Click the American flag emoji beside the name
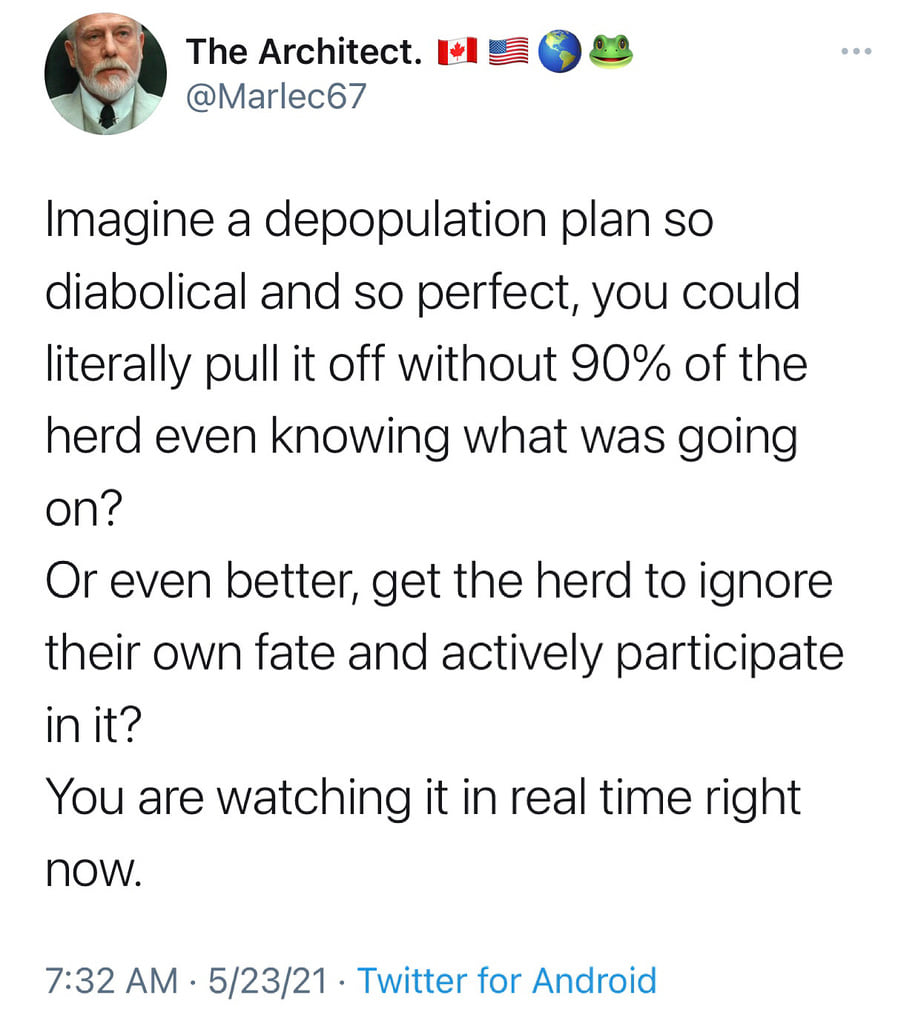Viewport: 921px width, 1024px height. (509, 52)
